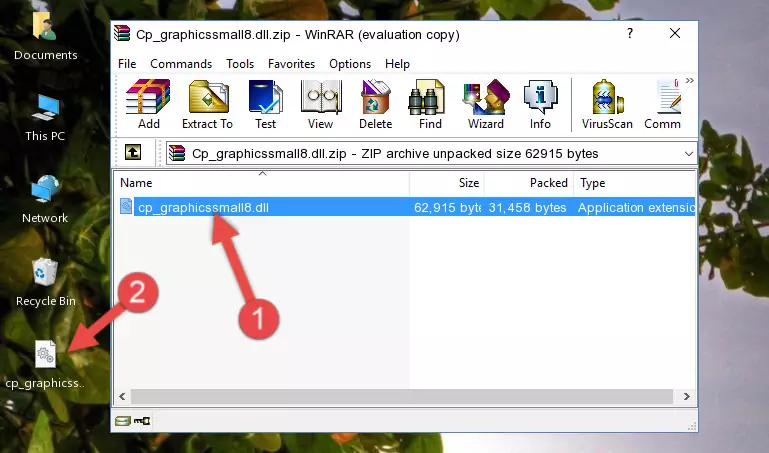Sort by Name column header
The width and height of the screenshot is (769, 453).
coord(262,183)
